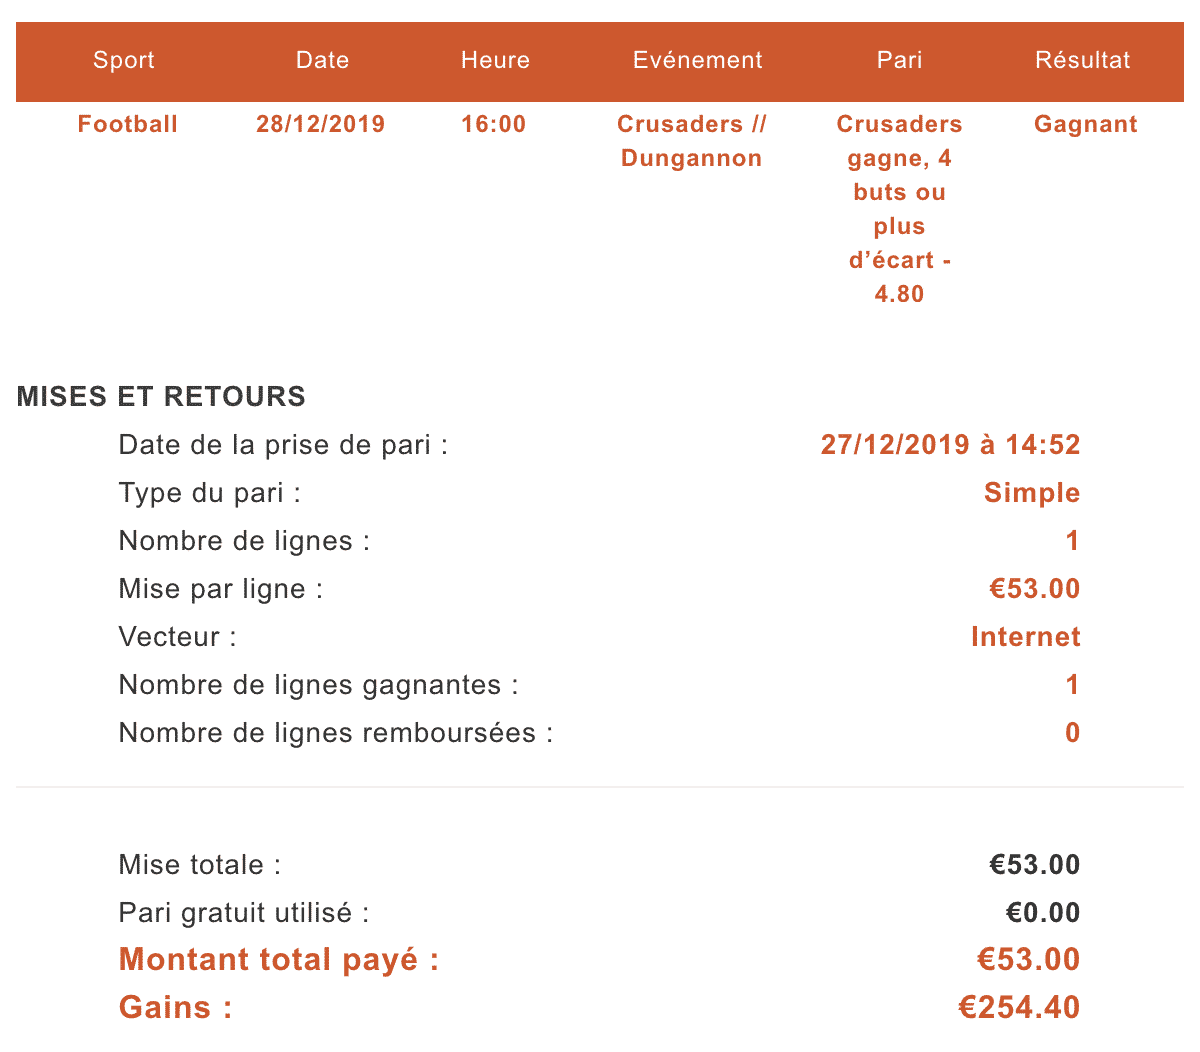Viewport: 1200px width, 1052px height.
Task: Click the Date column header
Action: (322, 60)
